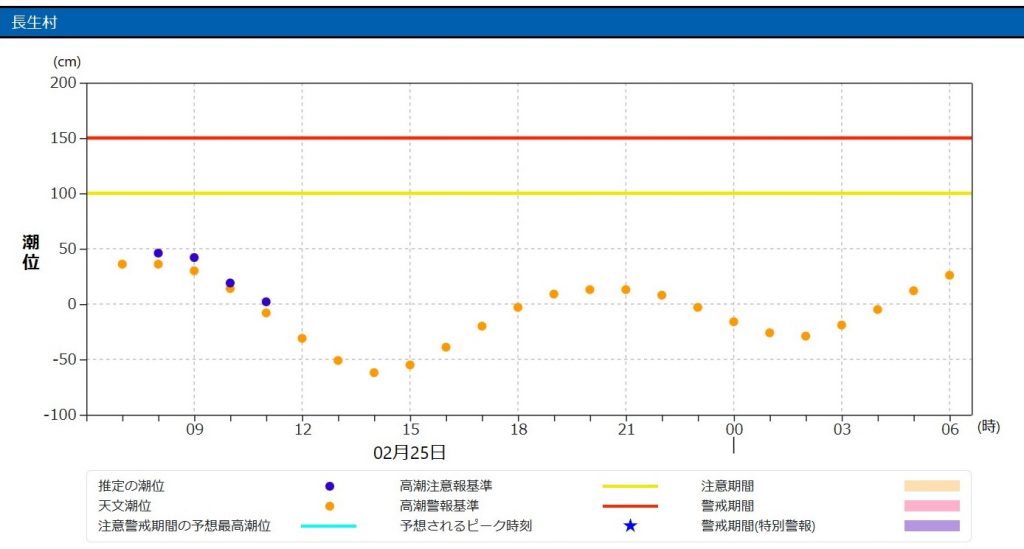The image size is (1024, 549).
Task: Click the -50 y-axis value
Action: tap(64, 359)
